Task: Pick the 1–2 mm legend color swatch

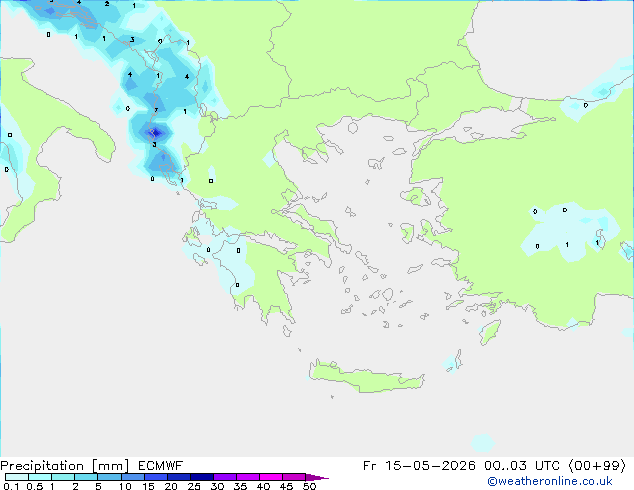Action: pos(63,477)
